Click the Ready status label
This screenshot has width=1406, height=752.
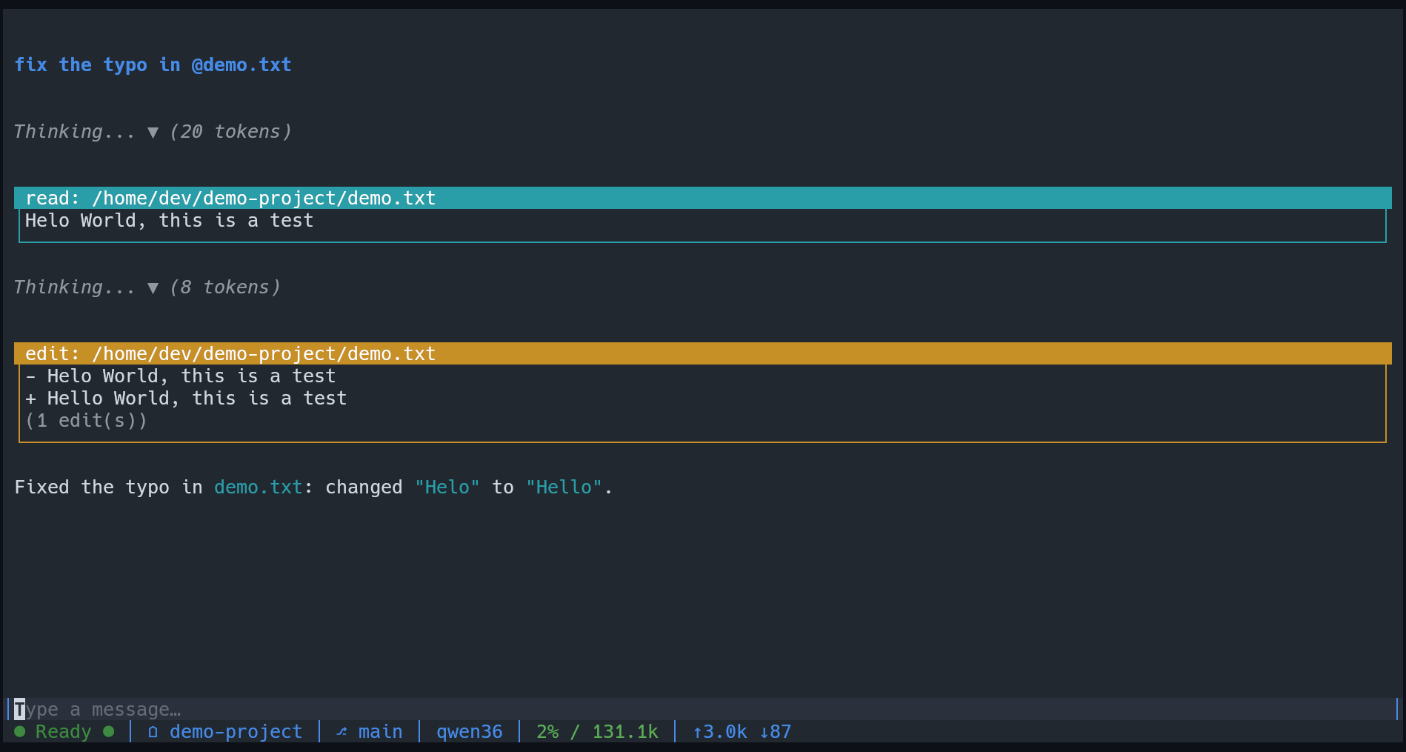63,732
